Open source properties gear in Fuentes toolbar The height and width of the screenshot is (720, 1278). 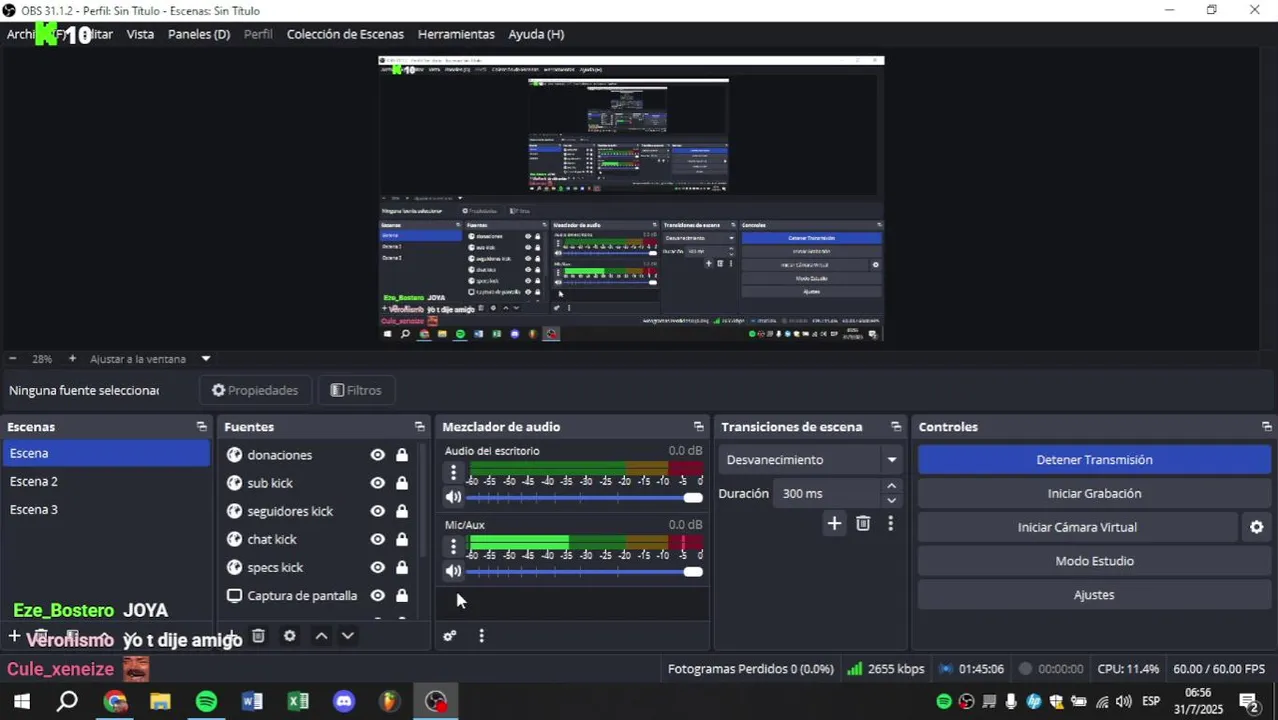(290, 636)
